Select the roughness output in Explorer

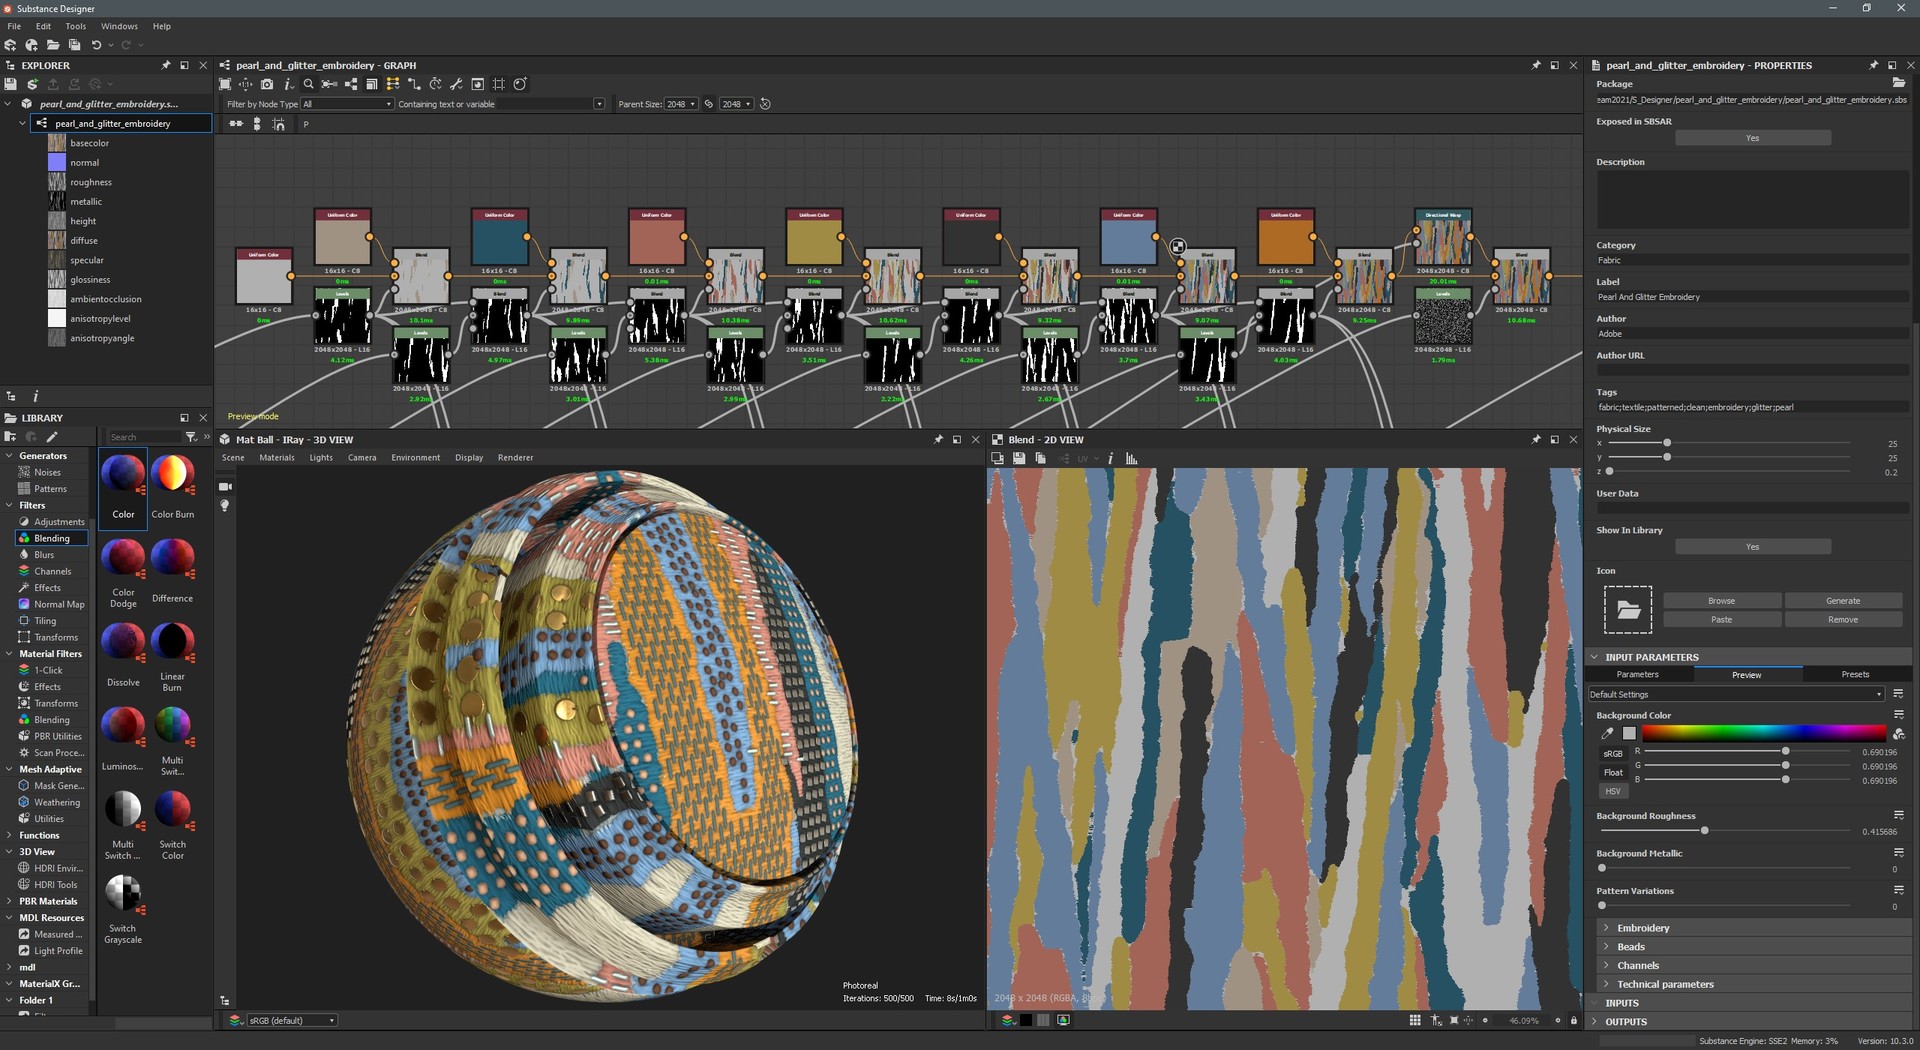pos(91,182)
